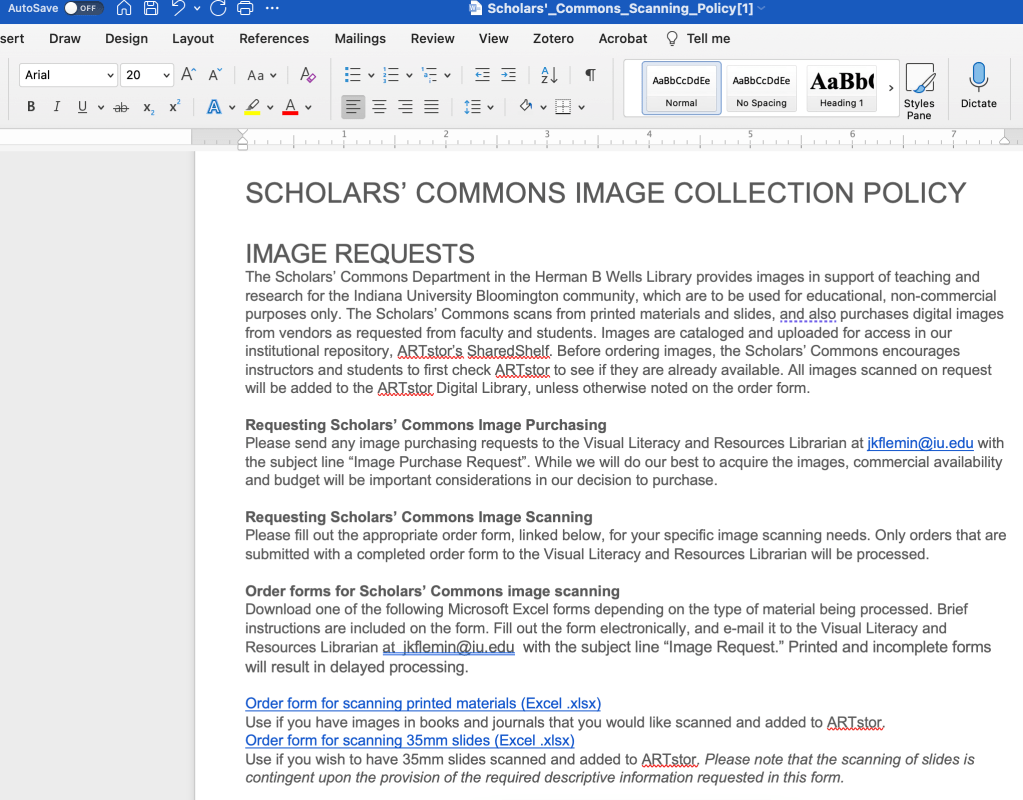Click the Sort A-Z icon
Viewport: 1023px width, 800px height.
click(549, 75)
